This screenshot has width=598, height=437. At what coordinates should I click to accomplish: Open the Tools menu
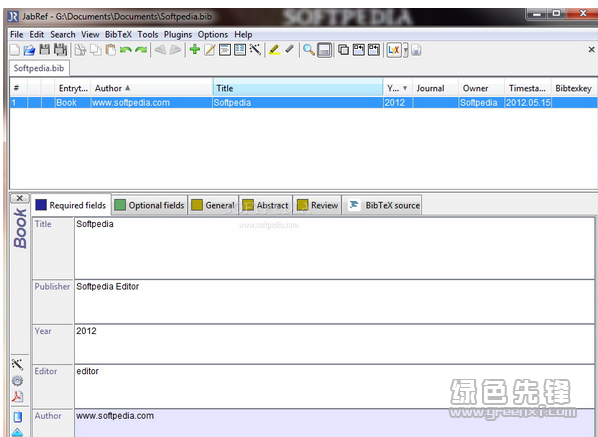click(x=148, y=35)
